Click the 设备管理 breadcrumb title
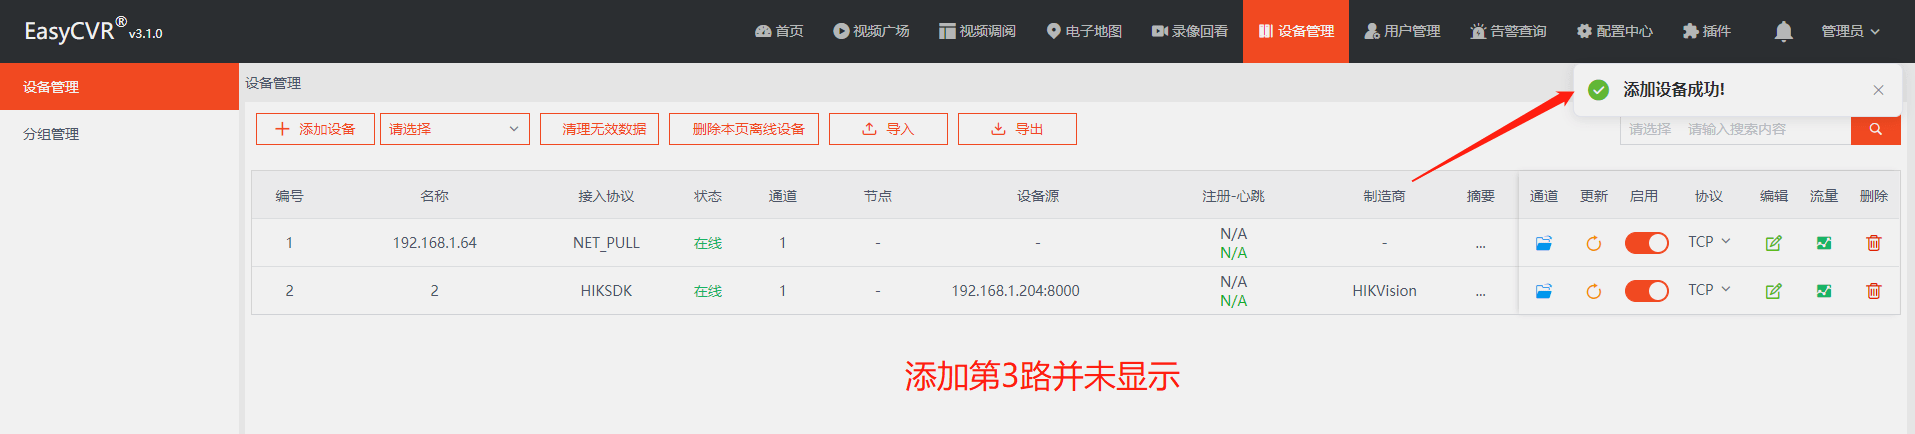Viewport: 1915px width, 434px height. (273, 83)
